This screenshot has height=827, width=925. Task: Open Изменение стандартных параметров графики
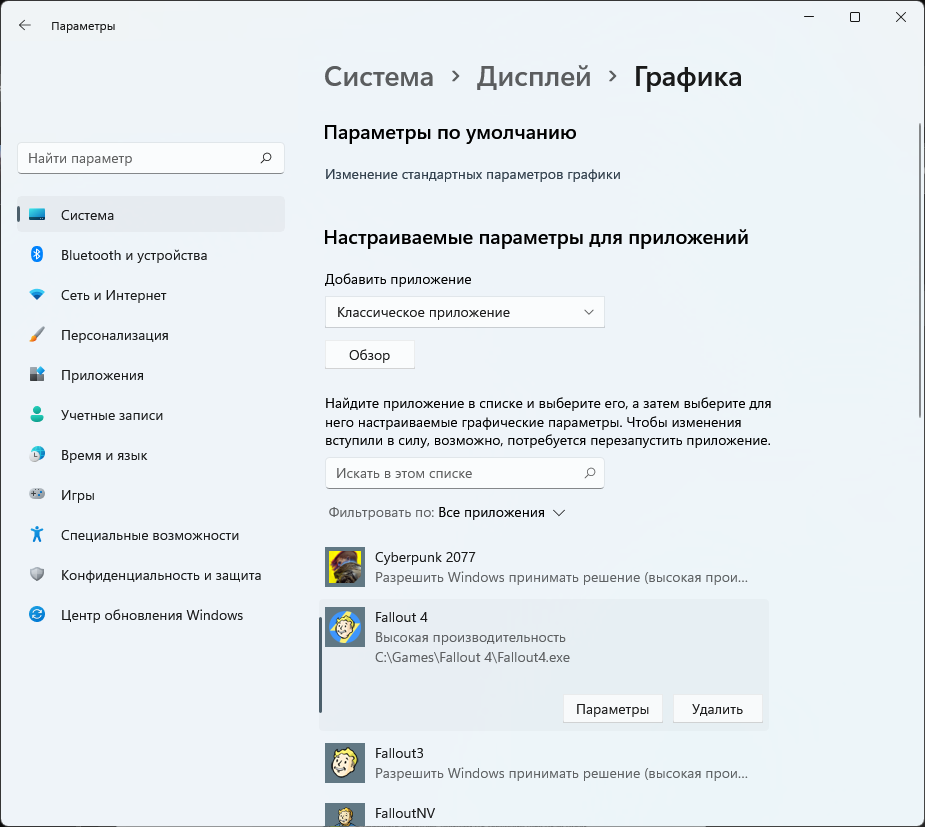coord(473,174)
